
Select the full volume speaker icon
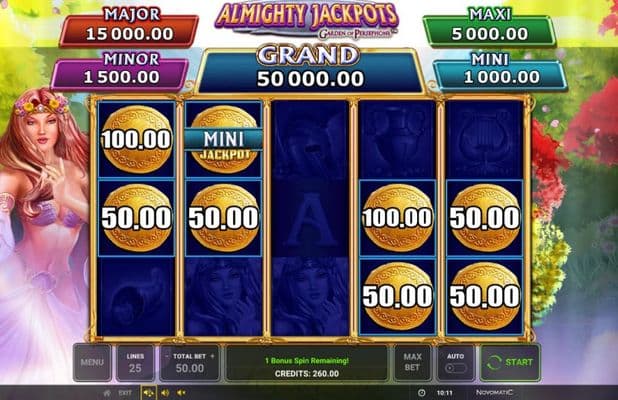(149, 393)
